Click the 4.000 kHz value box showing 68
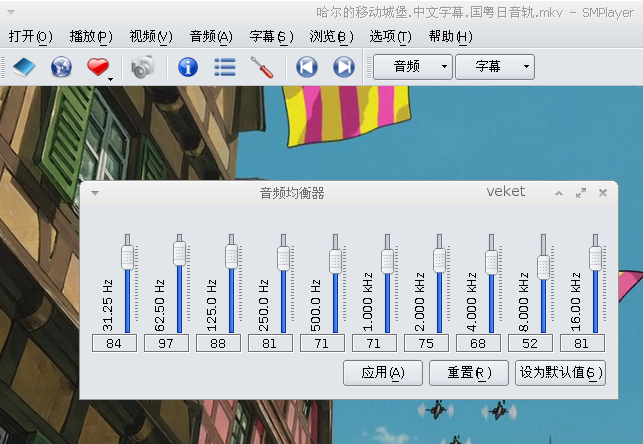The height and width of the screenshot is (444, 643). click(478, 343)
